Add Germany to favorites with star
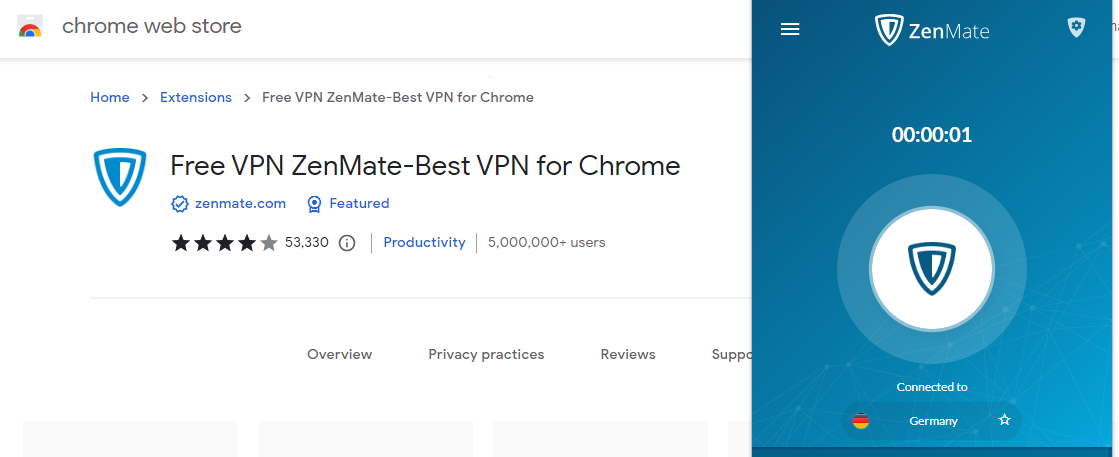Viewport: 1119px width, 457px height. (x=1005, y=420)
